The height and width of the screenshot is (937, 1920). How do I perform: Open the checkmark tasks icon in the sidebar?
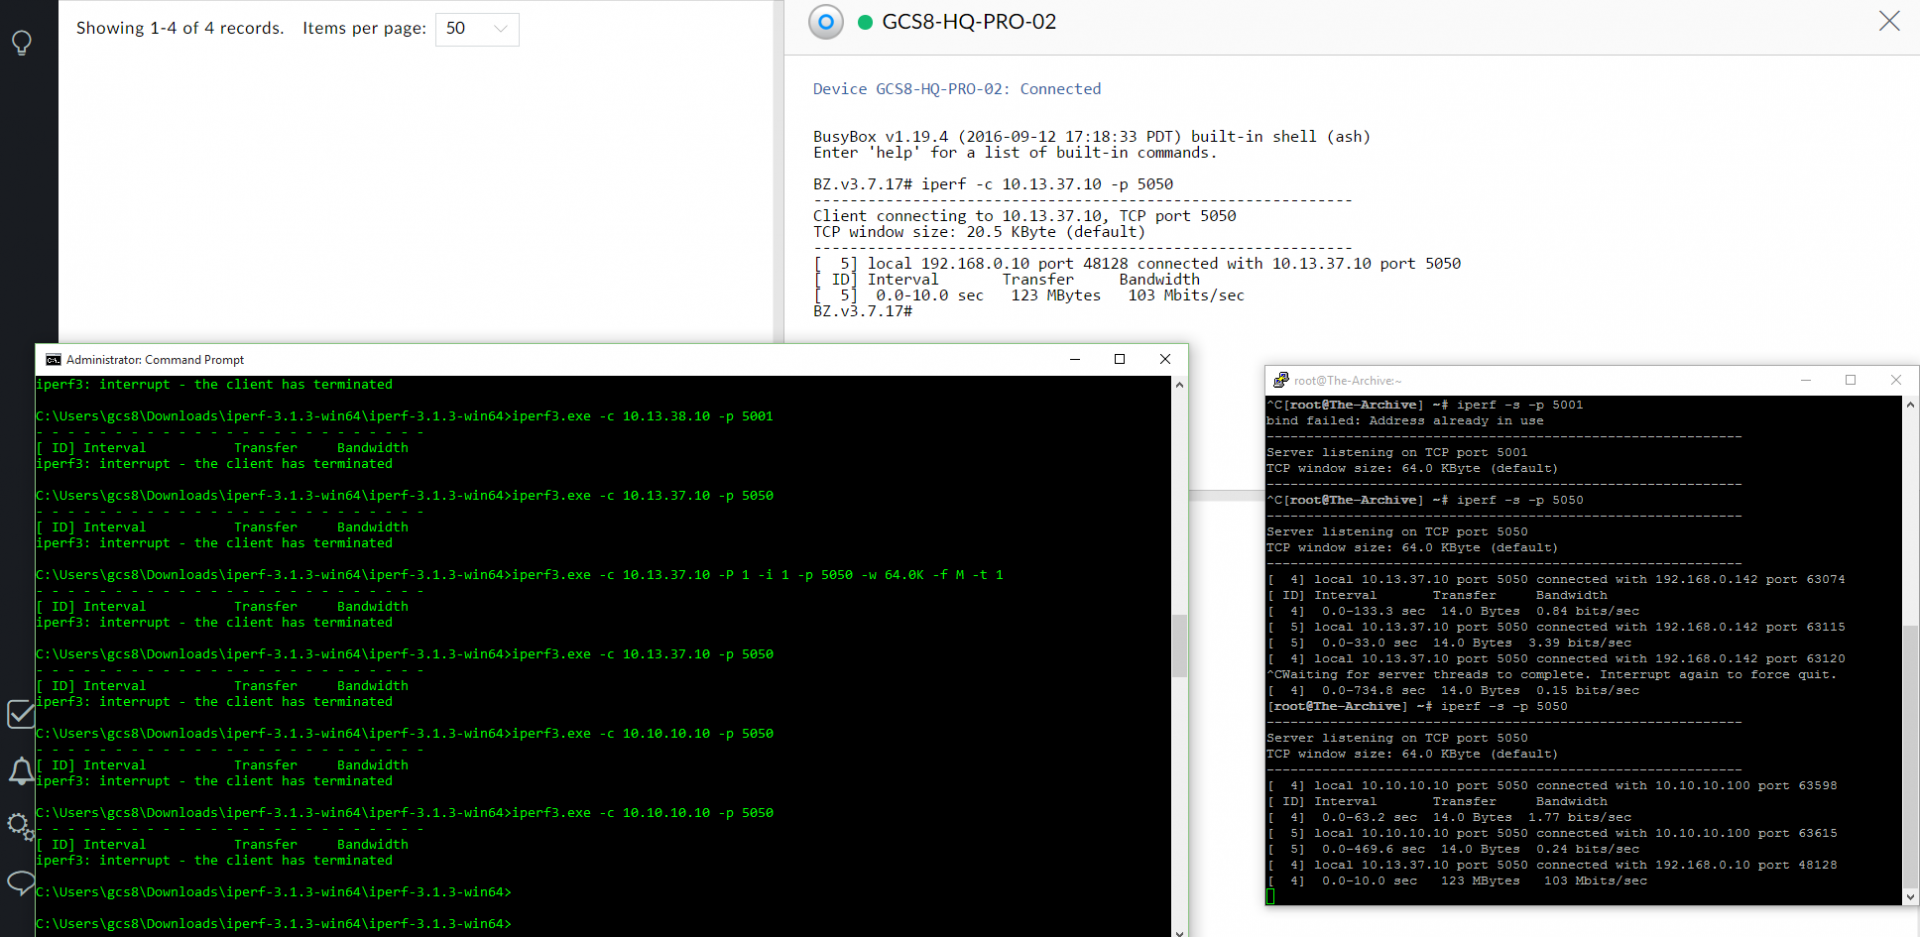point(20,714)
